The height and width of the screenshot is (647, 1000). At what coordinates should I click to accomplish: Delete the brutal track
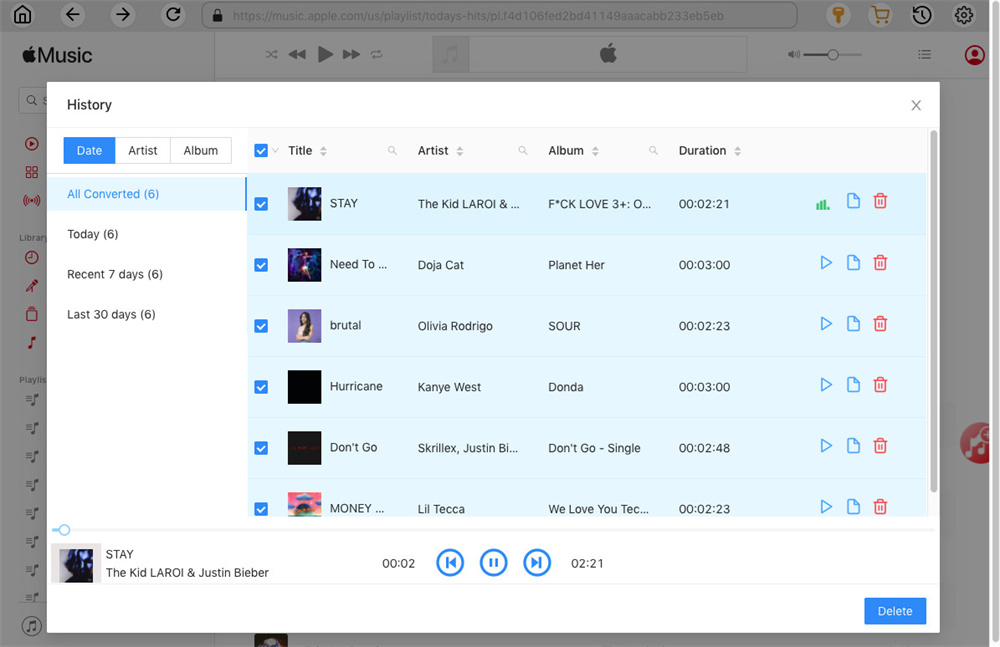880,324
